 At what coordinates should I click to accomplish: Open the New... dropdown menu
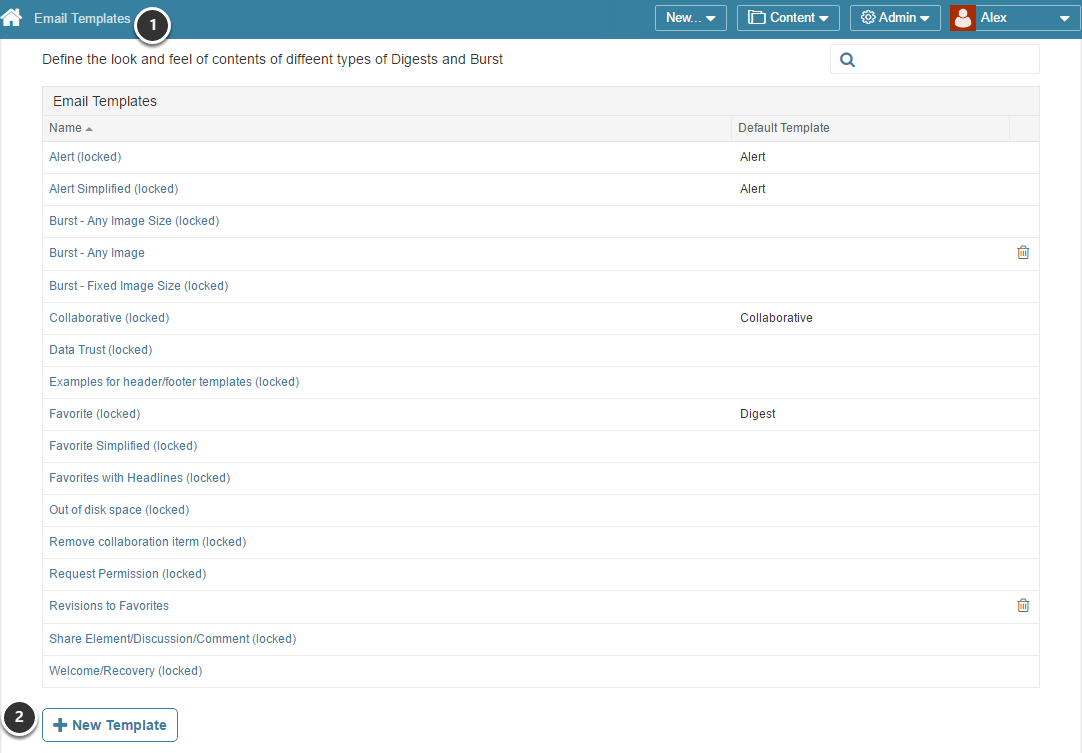pos(691,18)
